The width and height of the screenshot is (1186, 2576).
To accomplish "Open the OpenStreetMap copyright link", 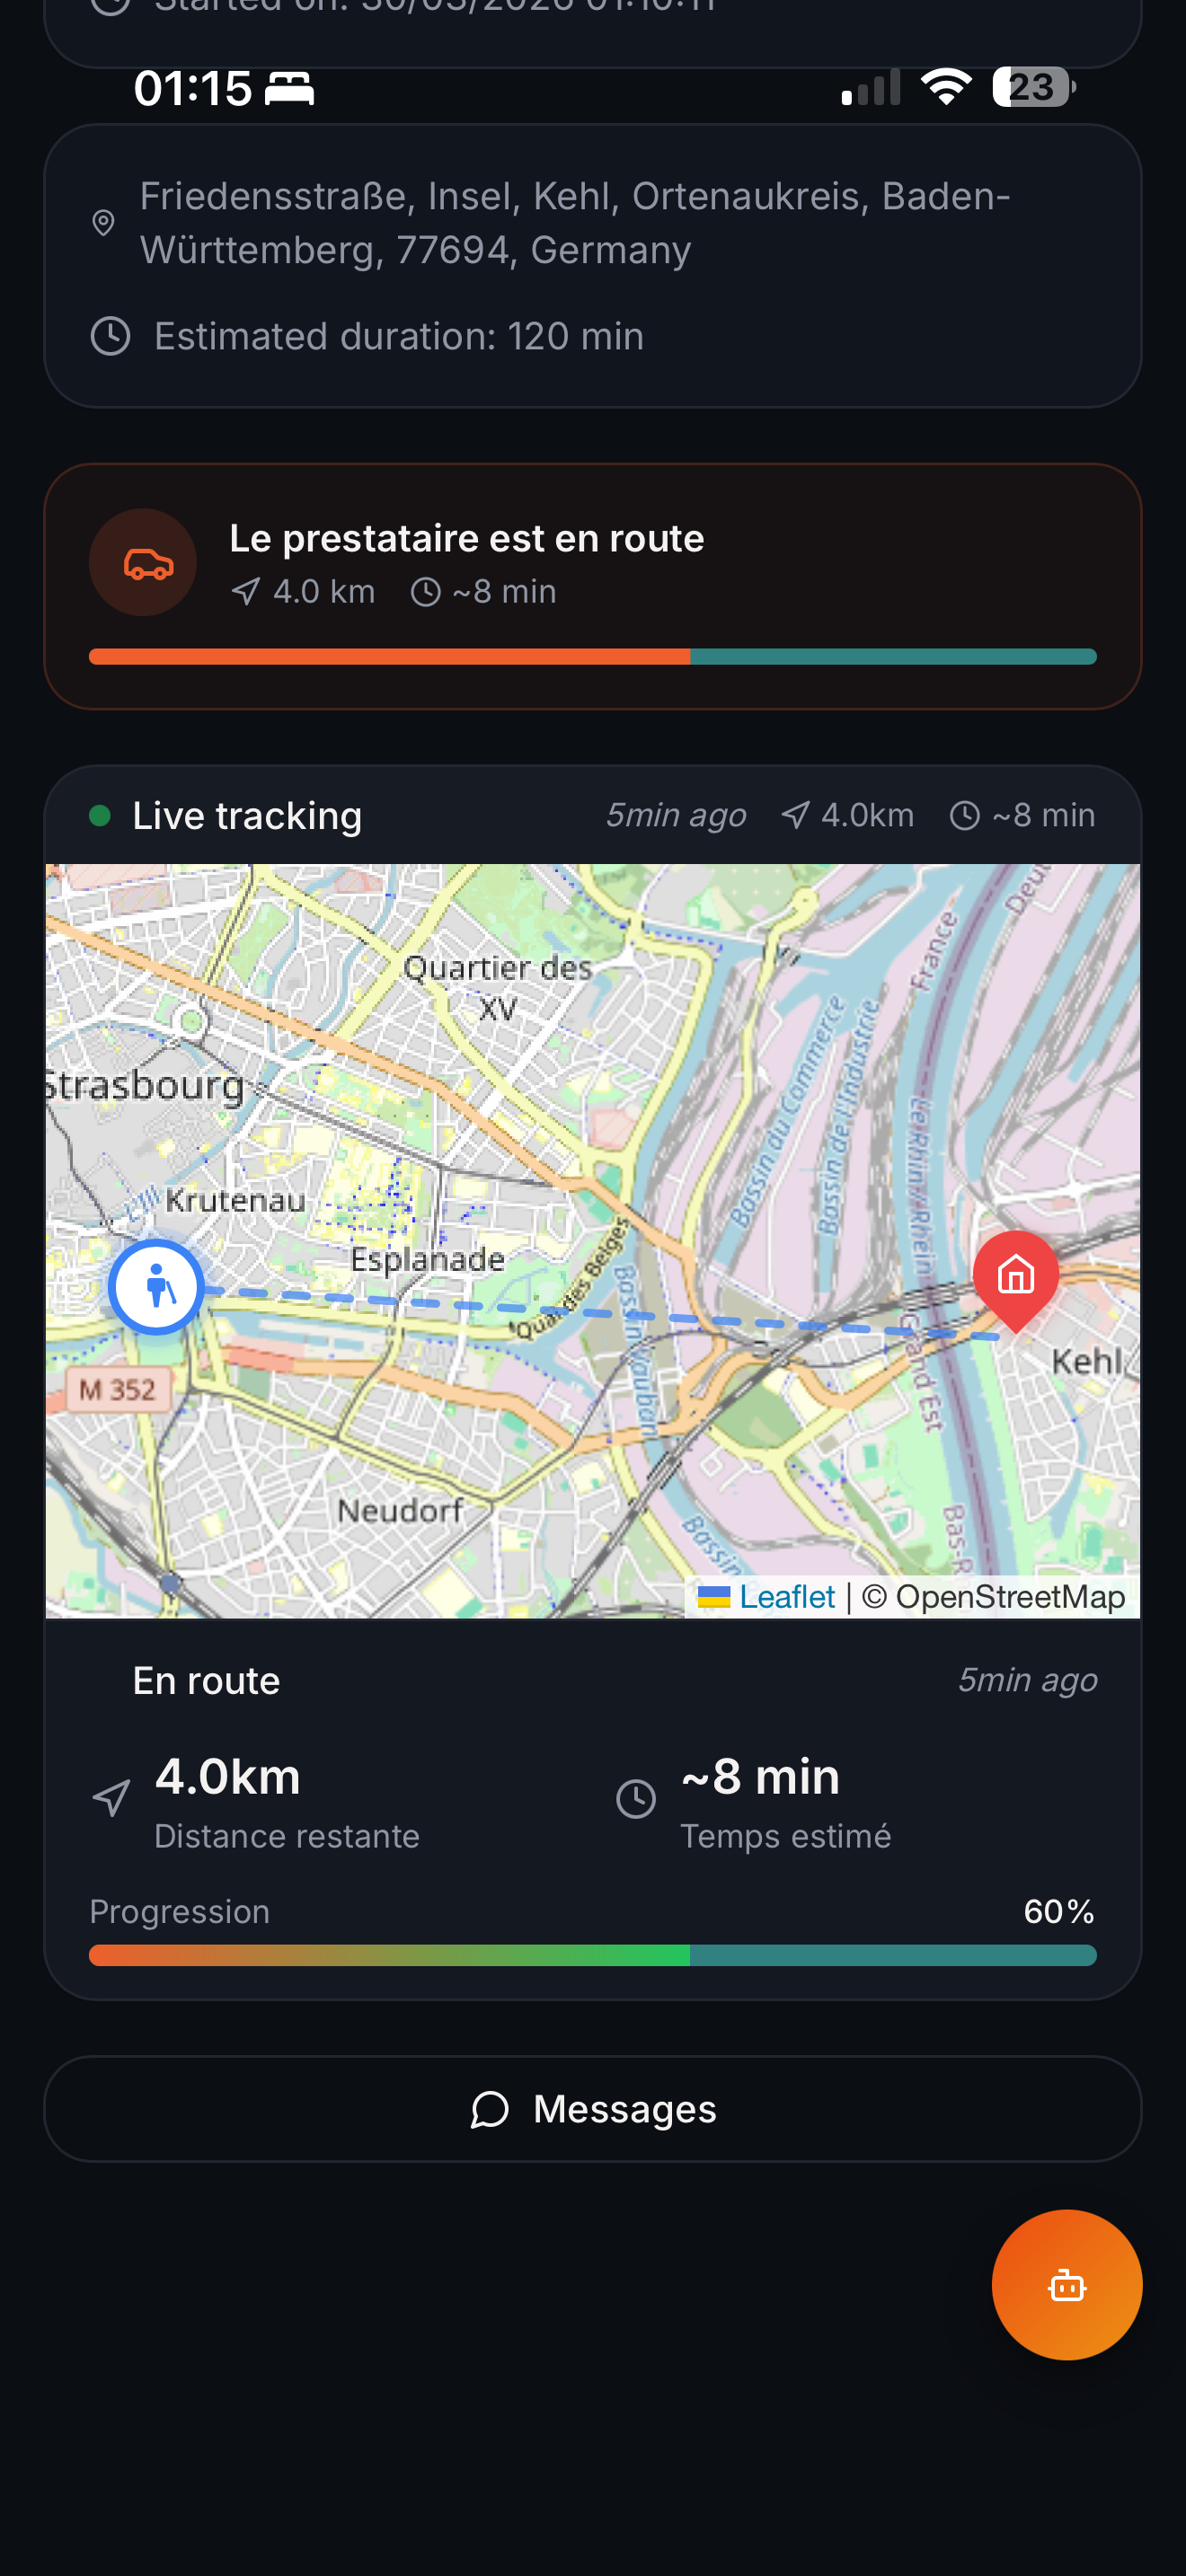I will [x=994, y=1596].
